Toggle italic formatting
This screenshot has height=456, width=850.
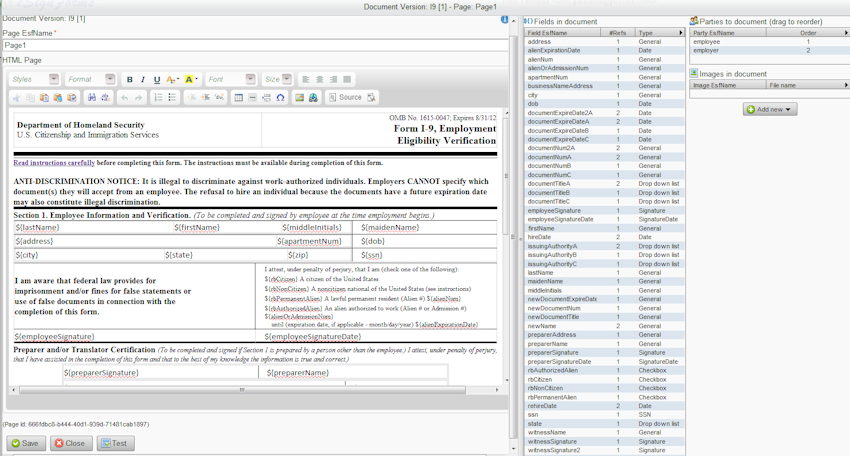143,80
